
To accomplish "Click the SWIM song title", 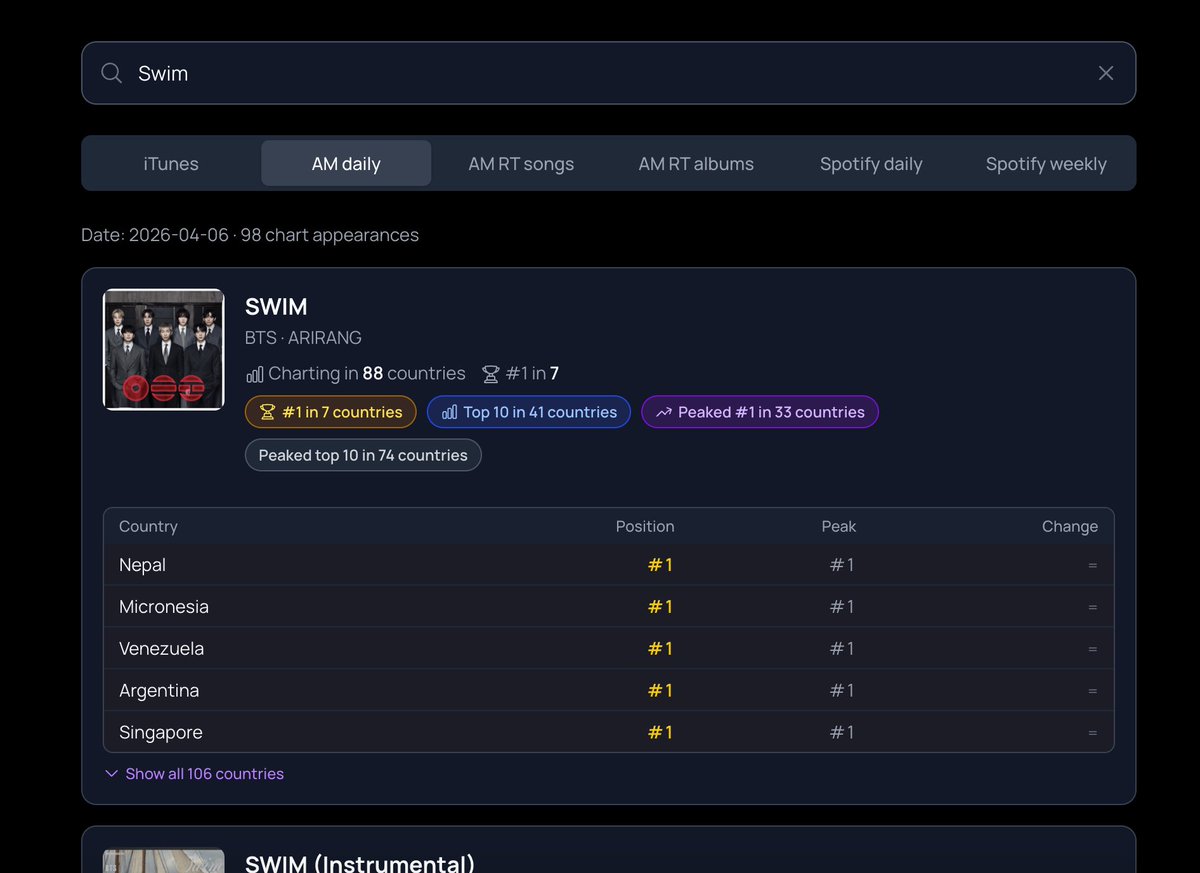I will click(276, 307).
